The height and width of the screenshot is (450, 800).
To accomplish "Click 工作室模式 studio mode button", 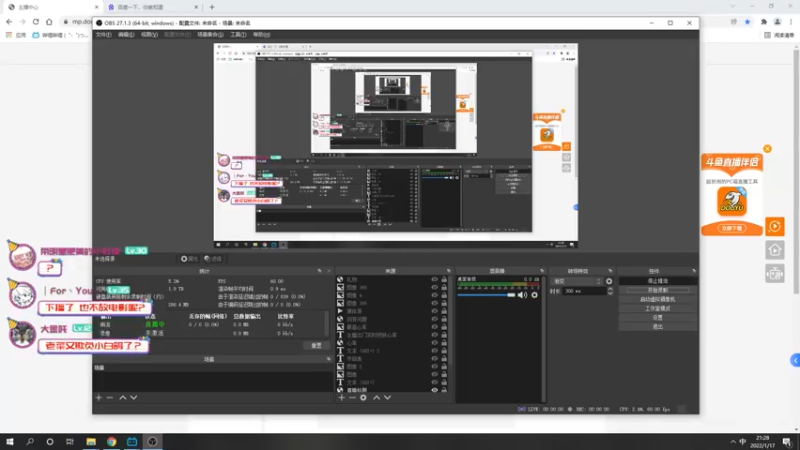I will coord(658,309).
